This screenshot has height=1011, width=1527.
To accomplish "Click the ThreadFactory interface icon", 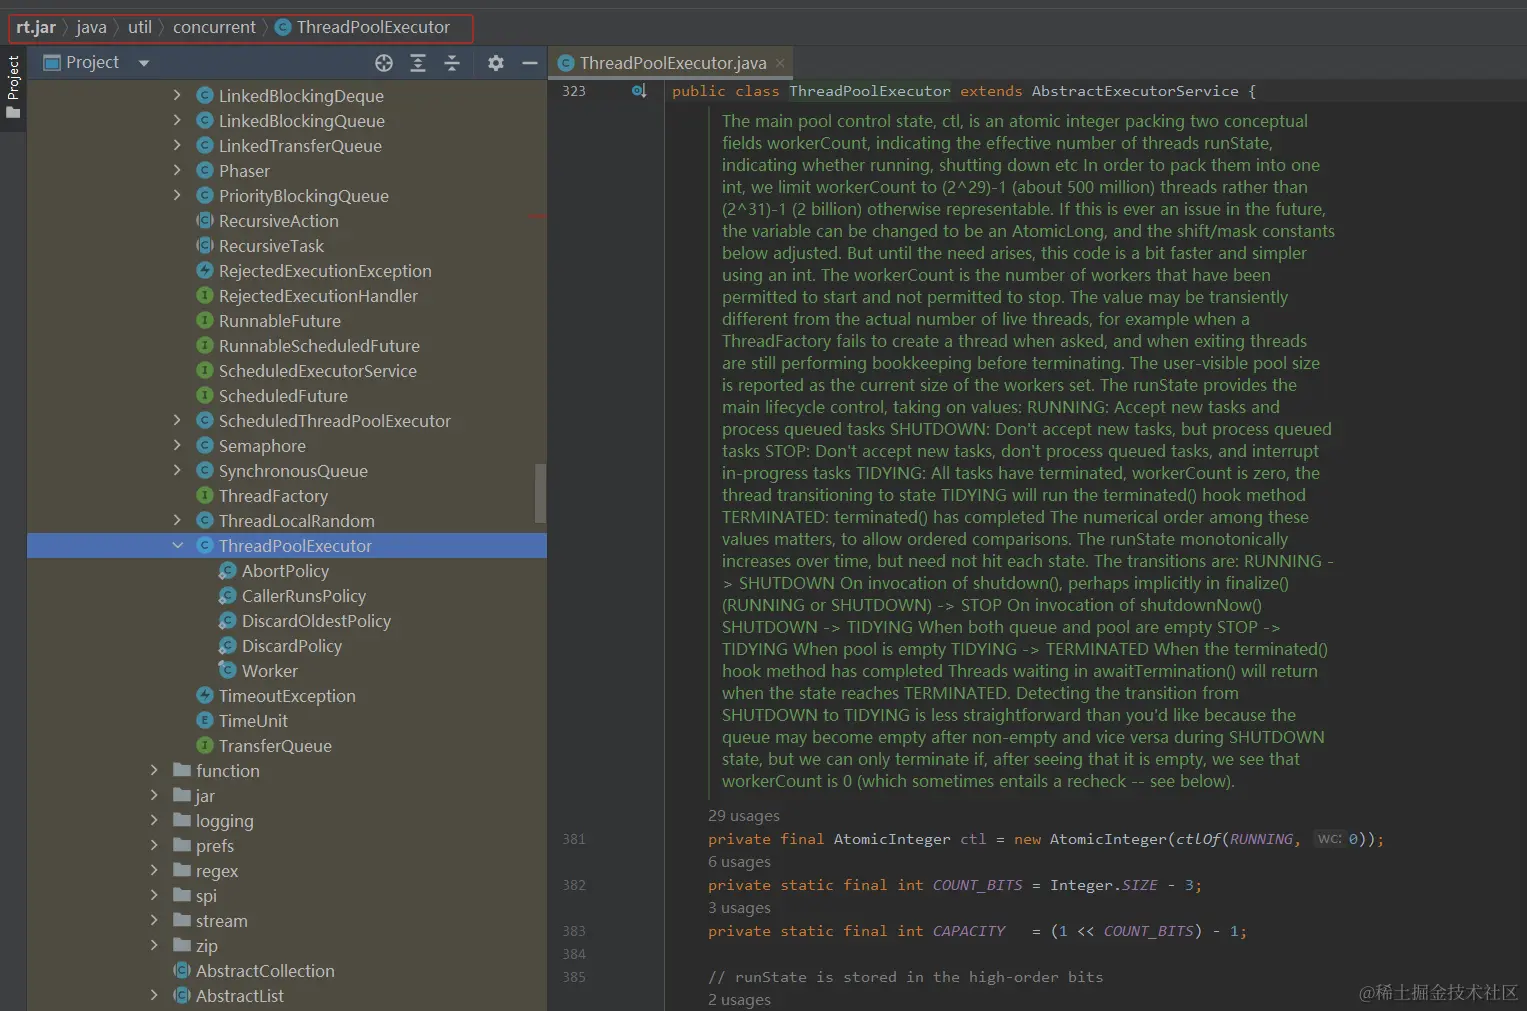I will click(x=205, y=495).
